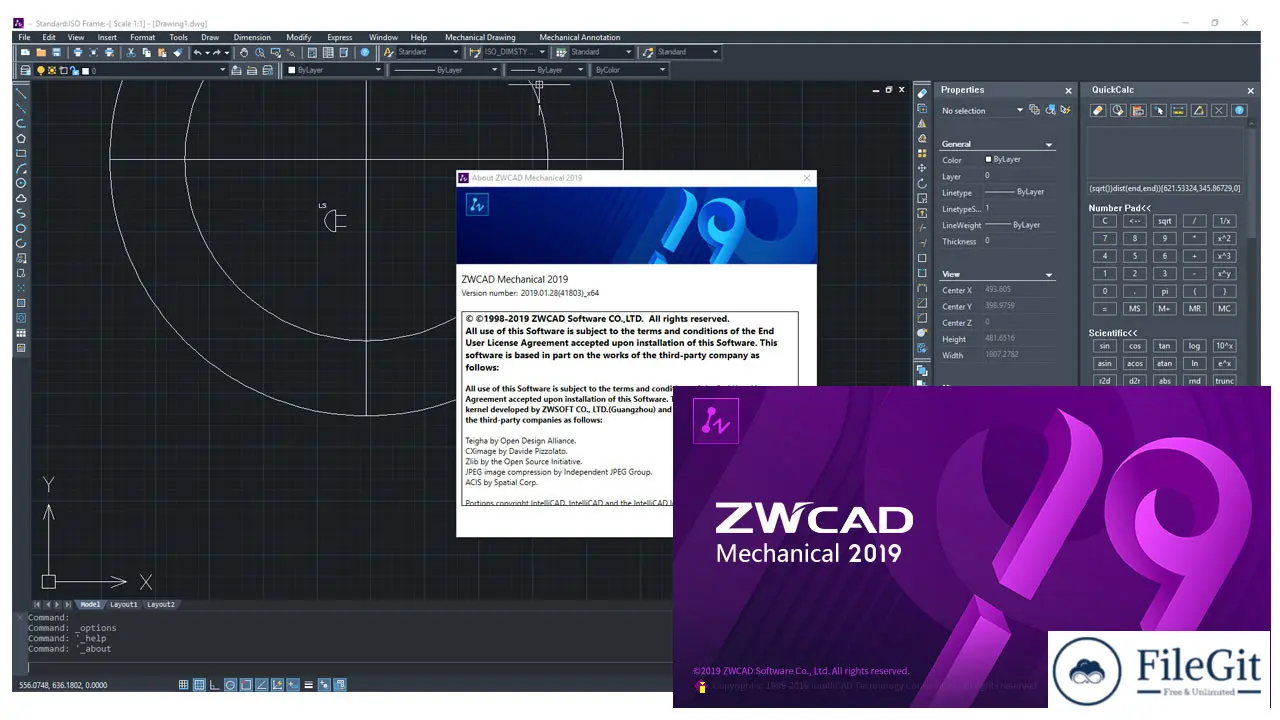Click QuickCalc Clear History icon
The image size is (1280, 720).
(x=1118, y=110)
